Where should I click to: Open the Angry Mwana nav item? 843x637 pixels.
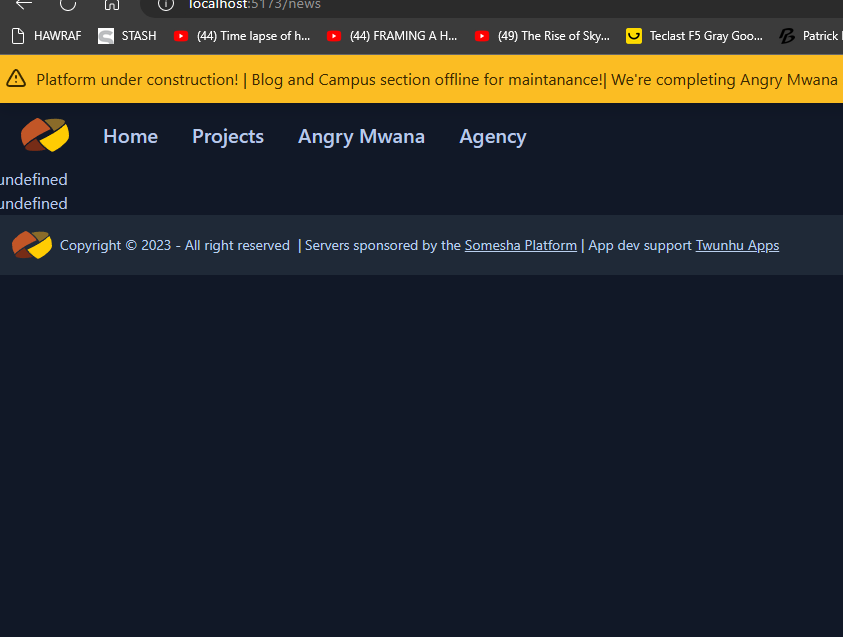coord(361,137)
